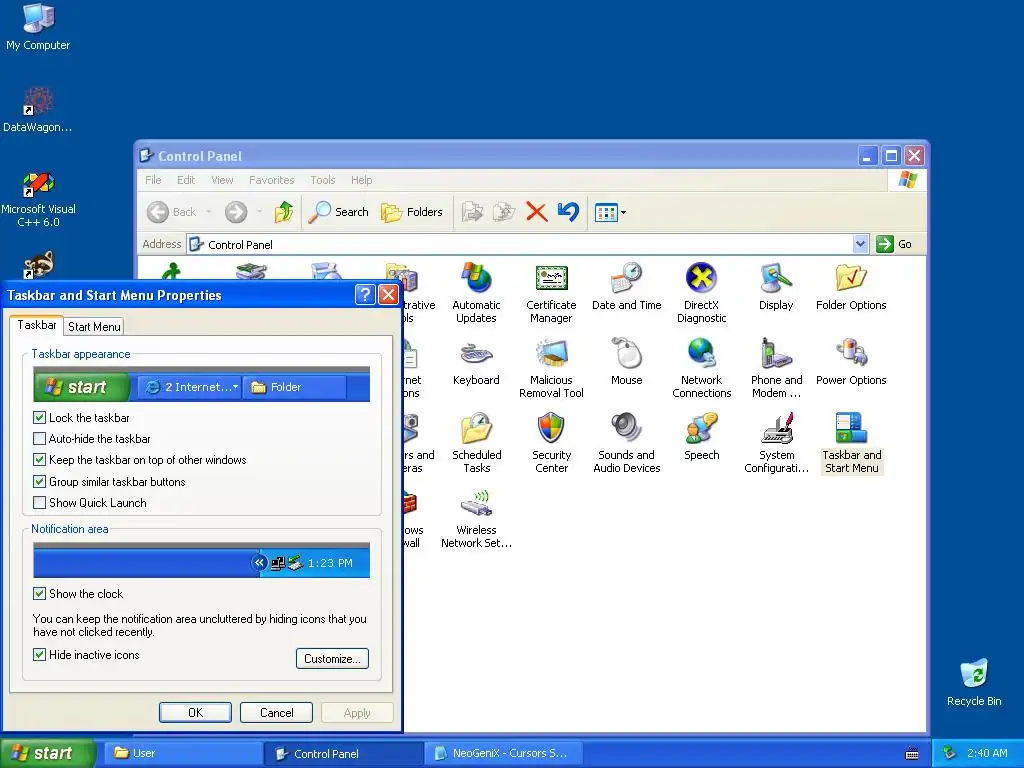
Task: Select My Computer desktop icon
Action: 38,26
